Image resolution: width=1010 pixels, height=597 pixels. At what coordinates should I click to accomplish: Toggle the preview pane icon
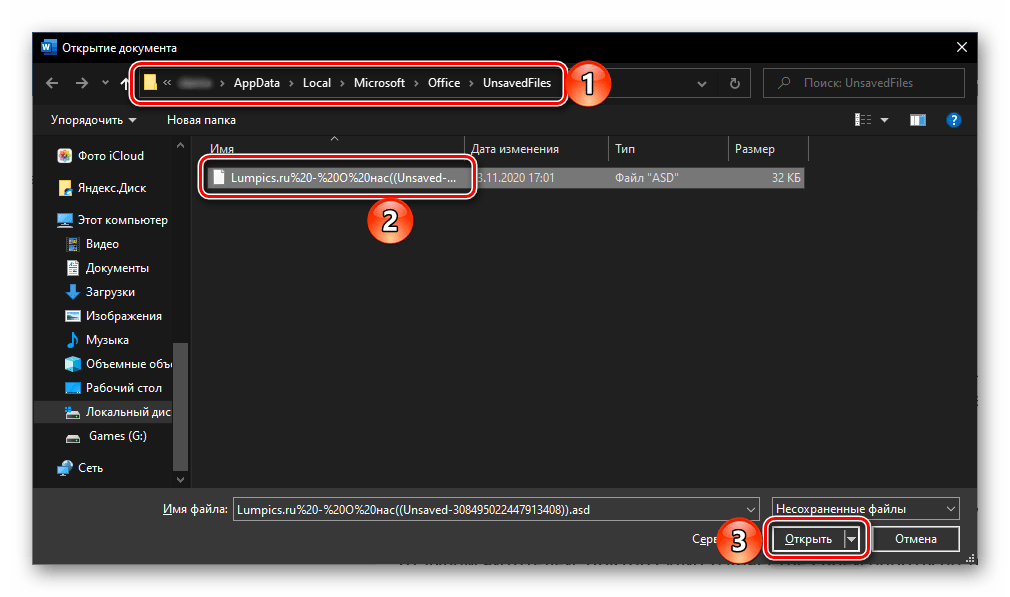coord(917,120)
